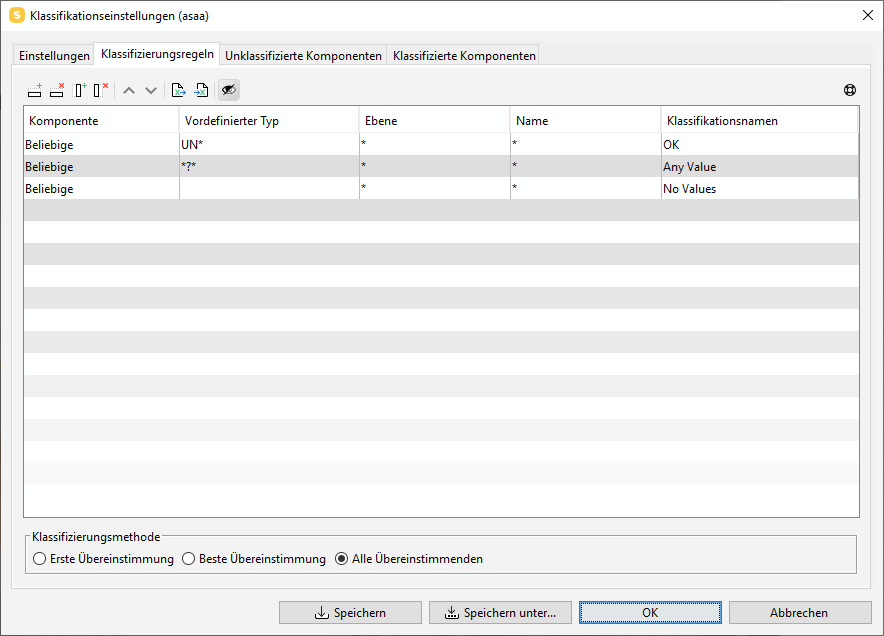Select the *?* predefined type cell
Screen dimensions: 884x636
coord(269,166)
